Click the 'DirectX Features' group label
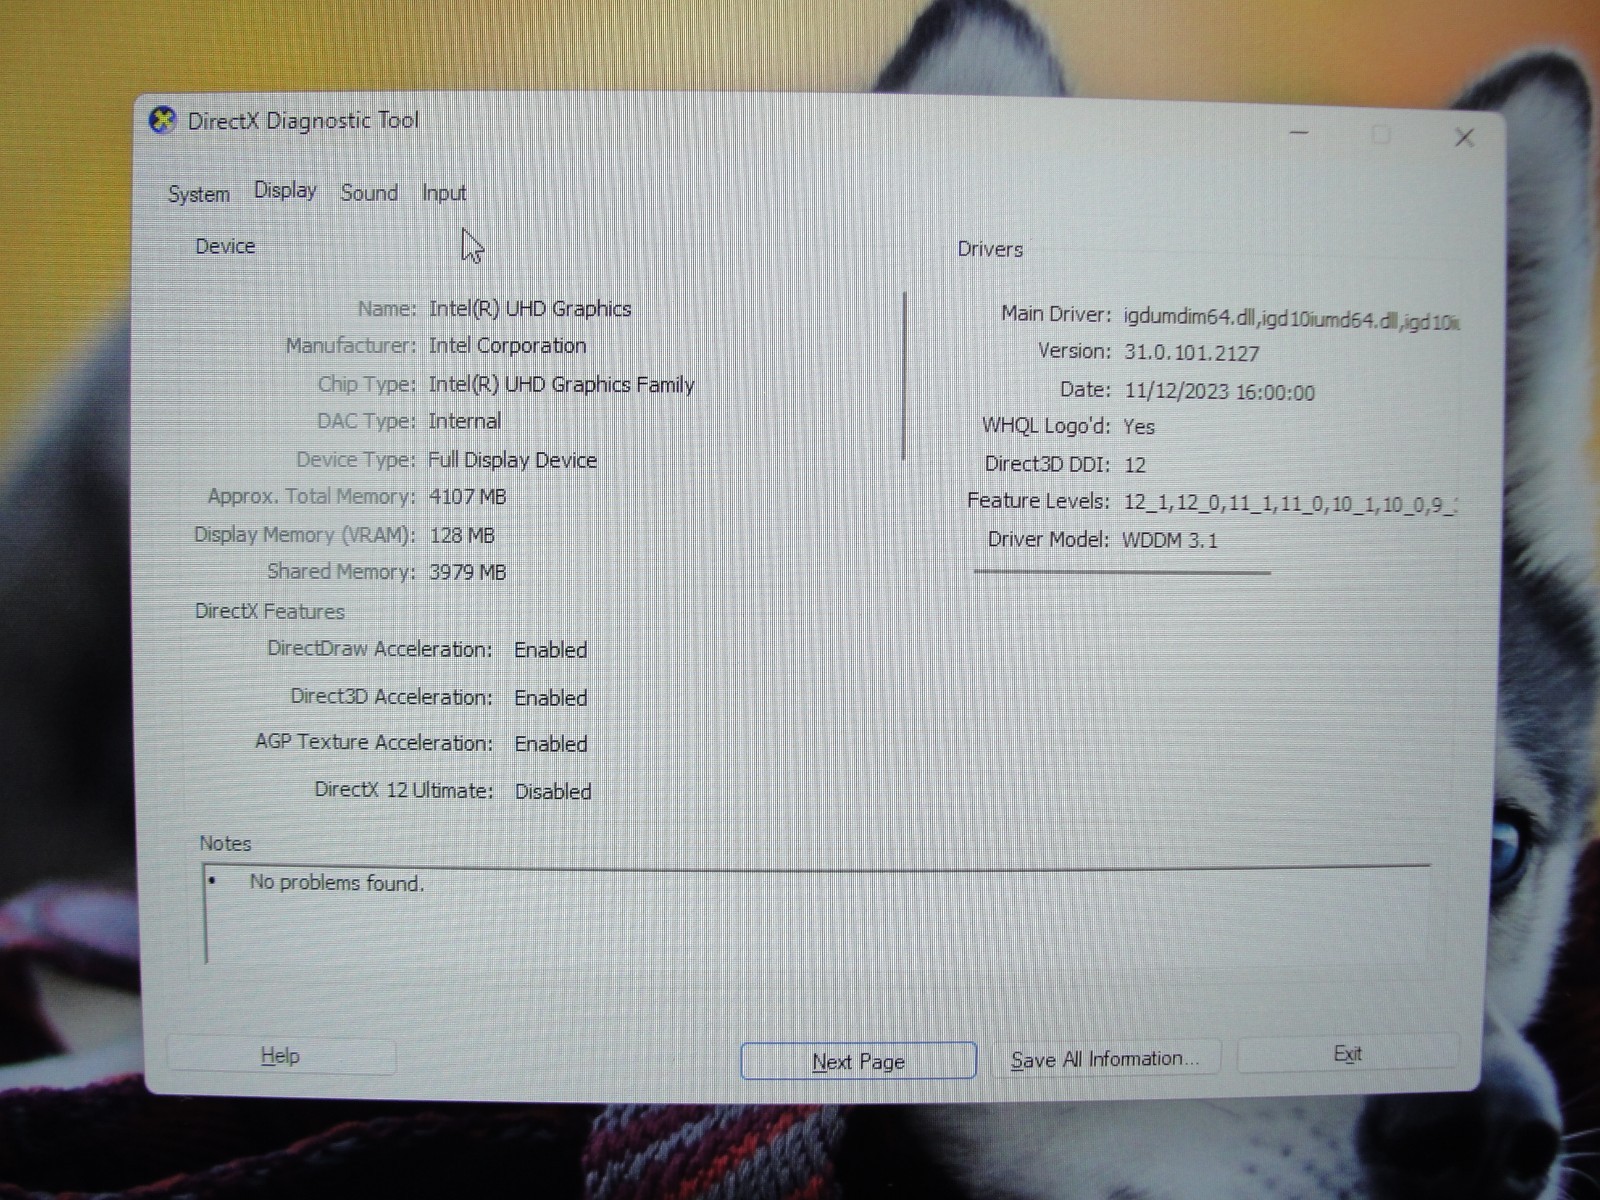 pyautogui.click(x=269, y=611)
